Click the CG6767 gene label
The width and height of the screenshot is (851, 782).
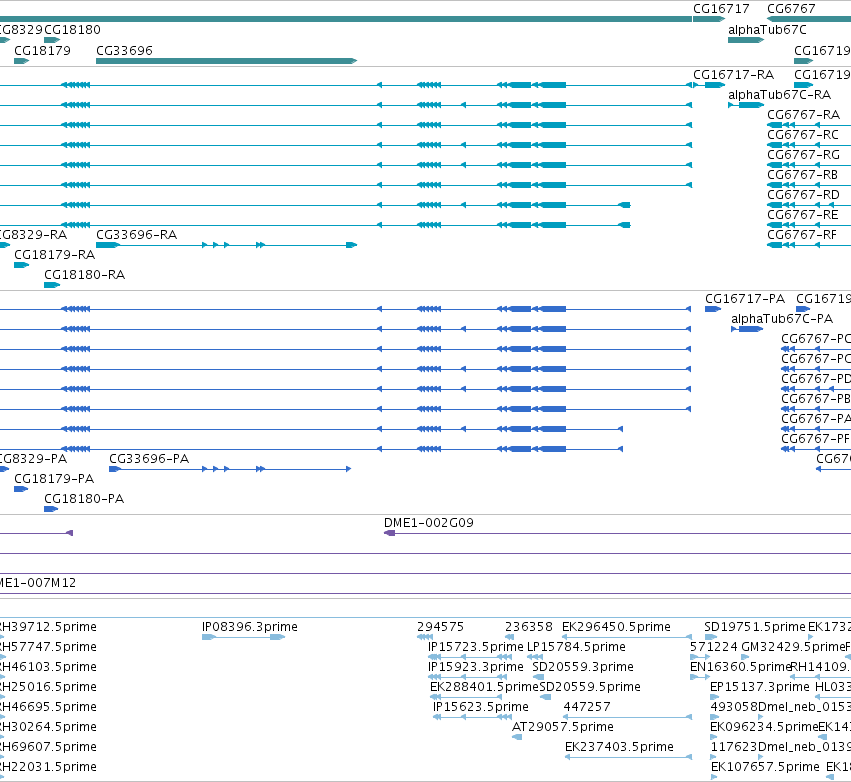pyautogui.click(x=791, y=9)
